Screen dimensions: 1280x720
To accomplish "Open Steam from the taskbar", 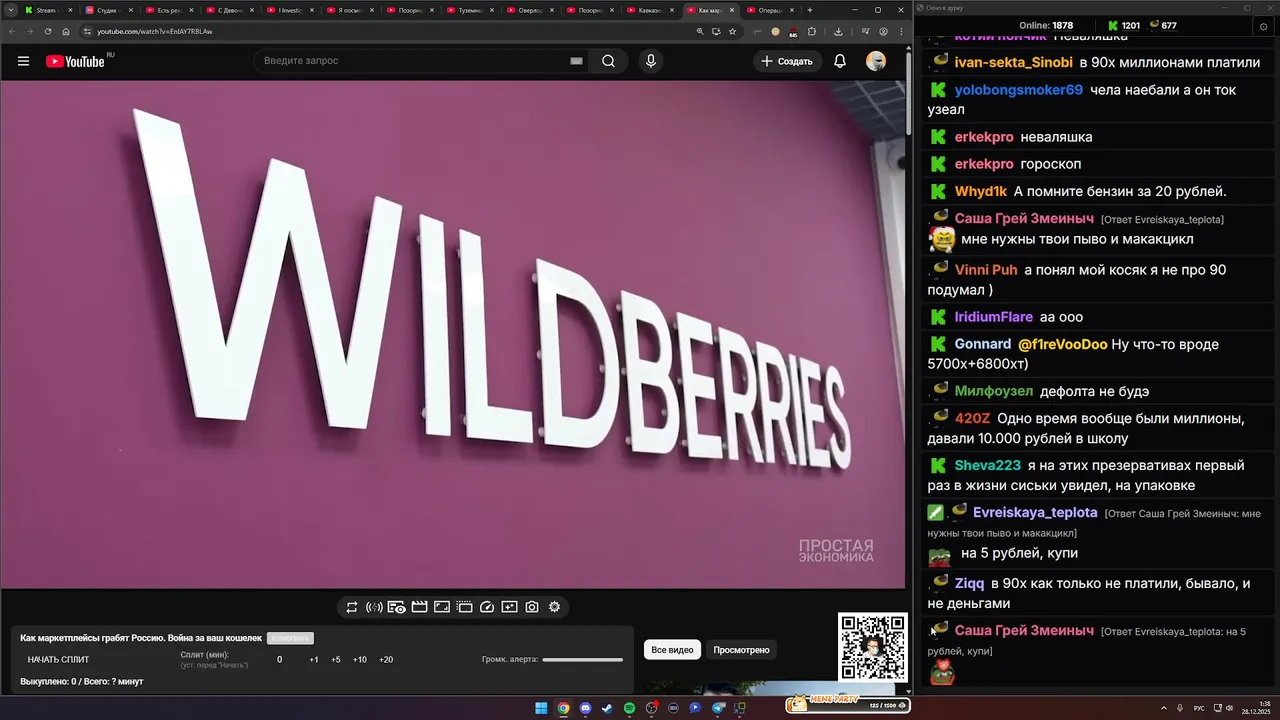I will 607,708.
